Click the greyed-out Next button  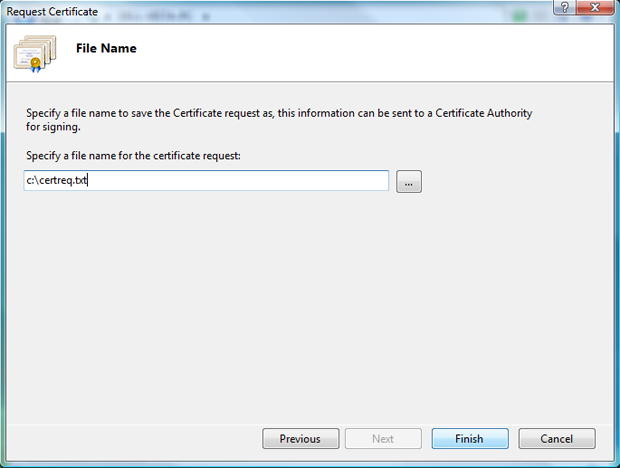pyautogui.click(x=383, y=438)
